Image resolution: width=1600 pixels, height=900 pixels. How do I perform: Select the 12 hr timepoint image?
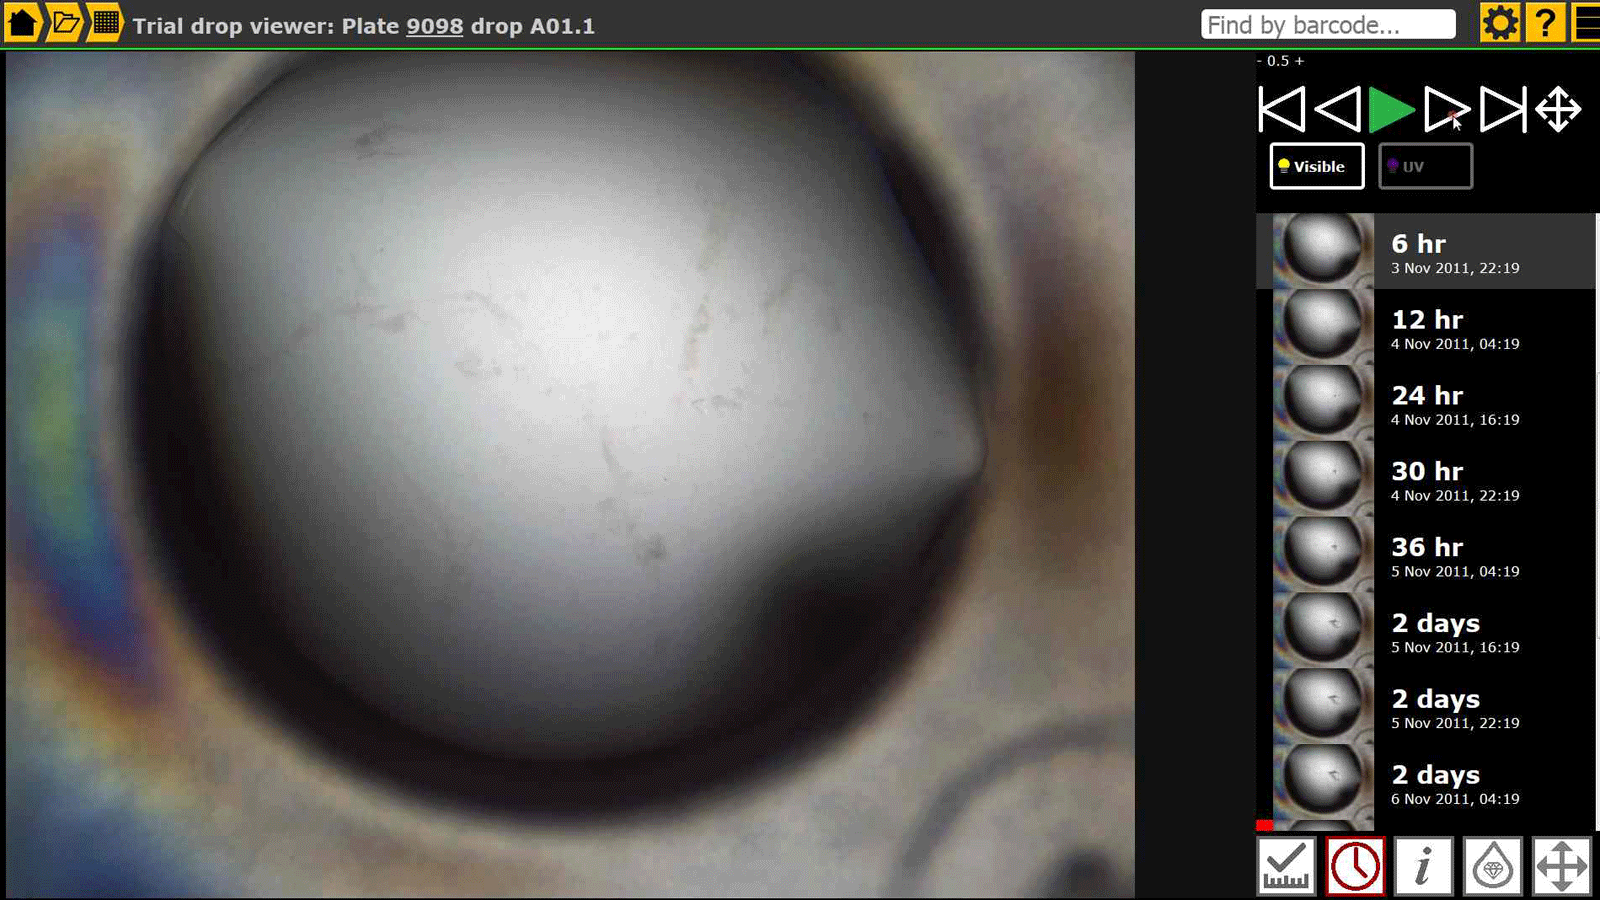tap(1426, 328)
